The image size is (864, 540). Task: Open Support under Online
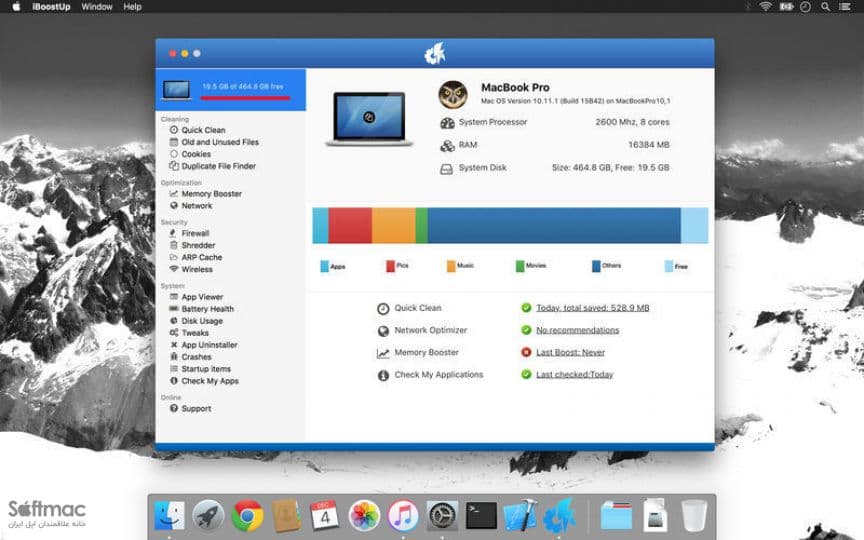196,409
